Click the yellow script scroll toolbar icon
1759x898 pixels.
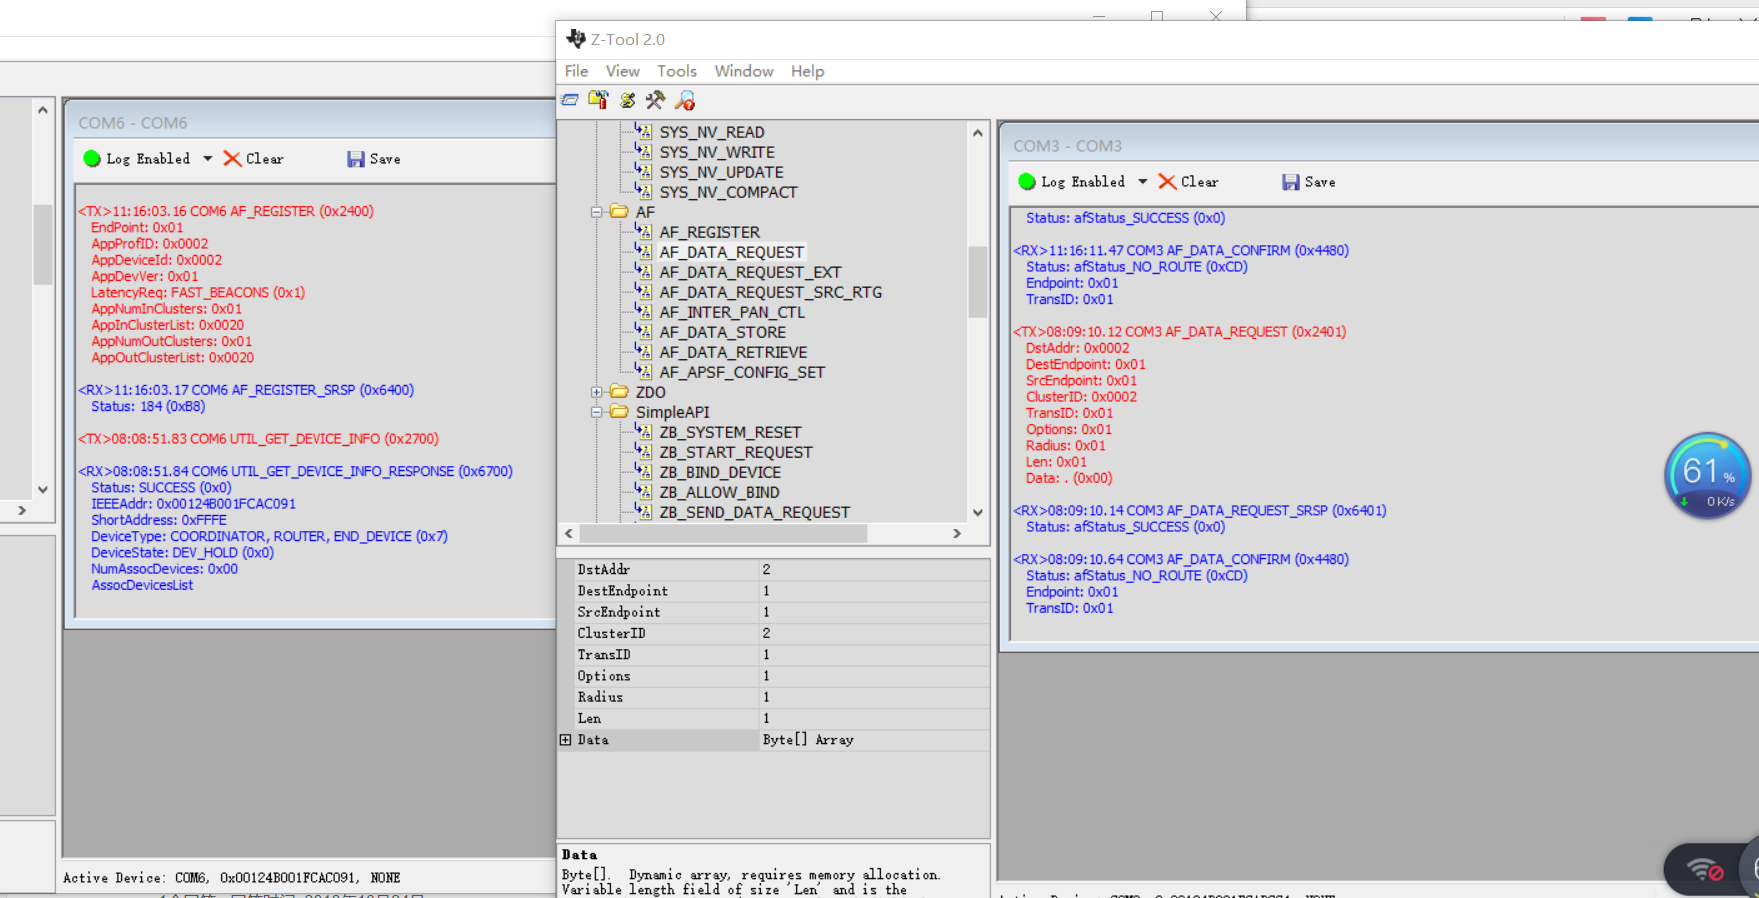627,100
